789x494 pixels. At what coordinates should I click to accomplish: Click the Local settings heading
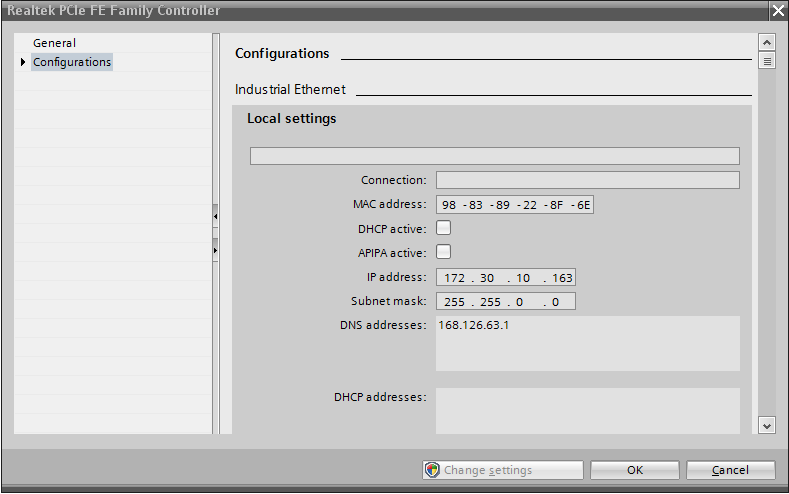tap(291, 118)
